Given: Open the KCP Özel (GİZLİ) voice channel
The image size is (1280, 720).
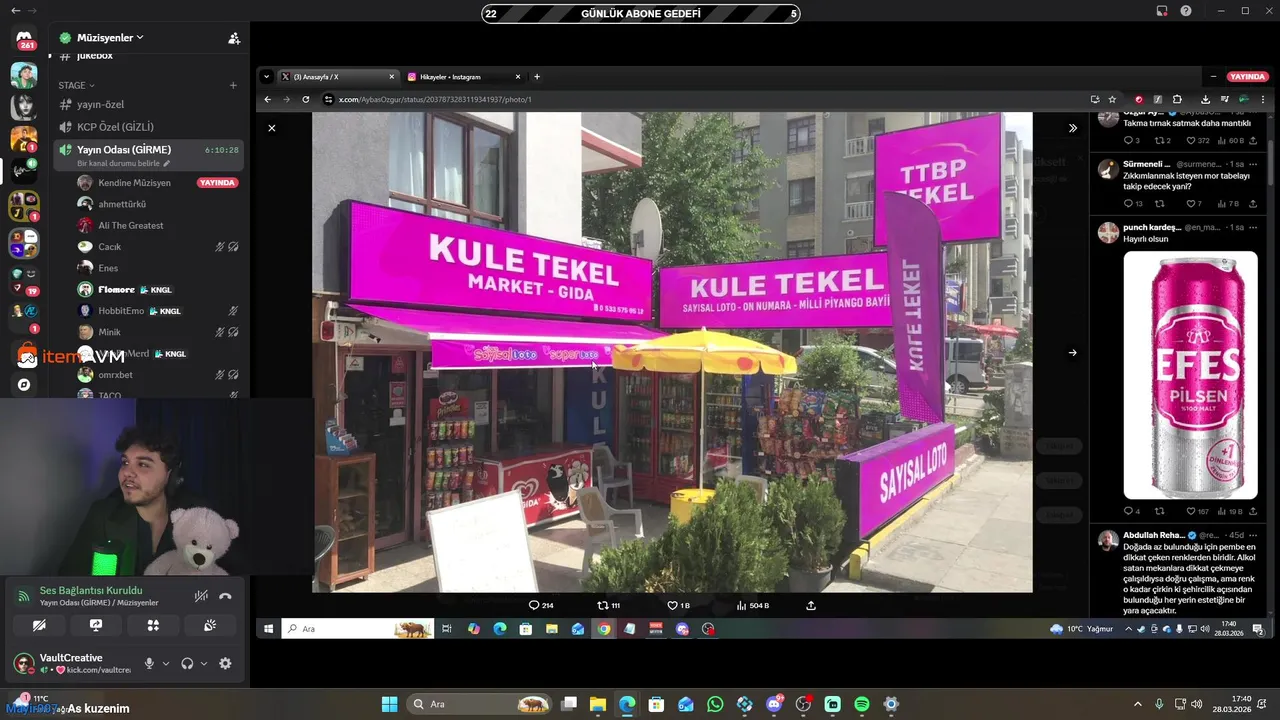Looking at the screenshot, I should (x=148, y=126).
